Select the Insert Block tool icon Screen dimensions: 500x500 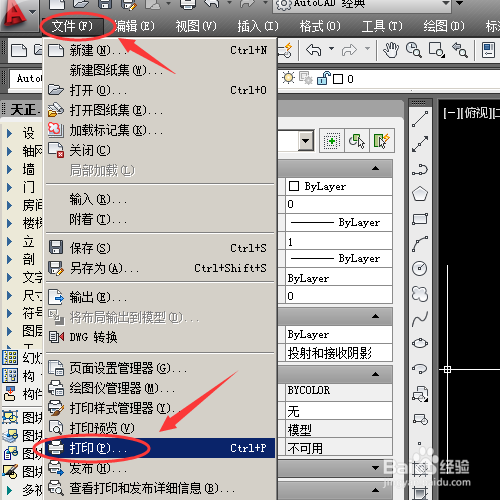point(420,393)
